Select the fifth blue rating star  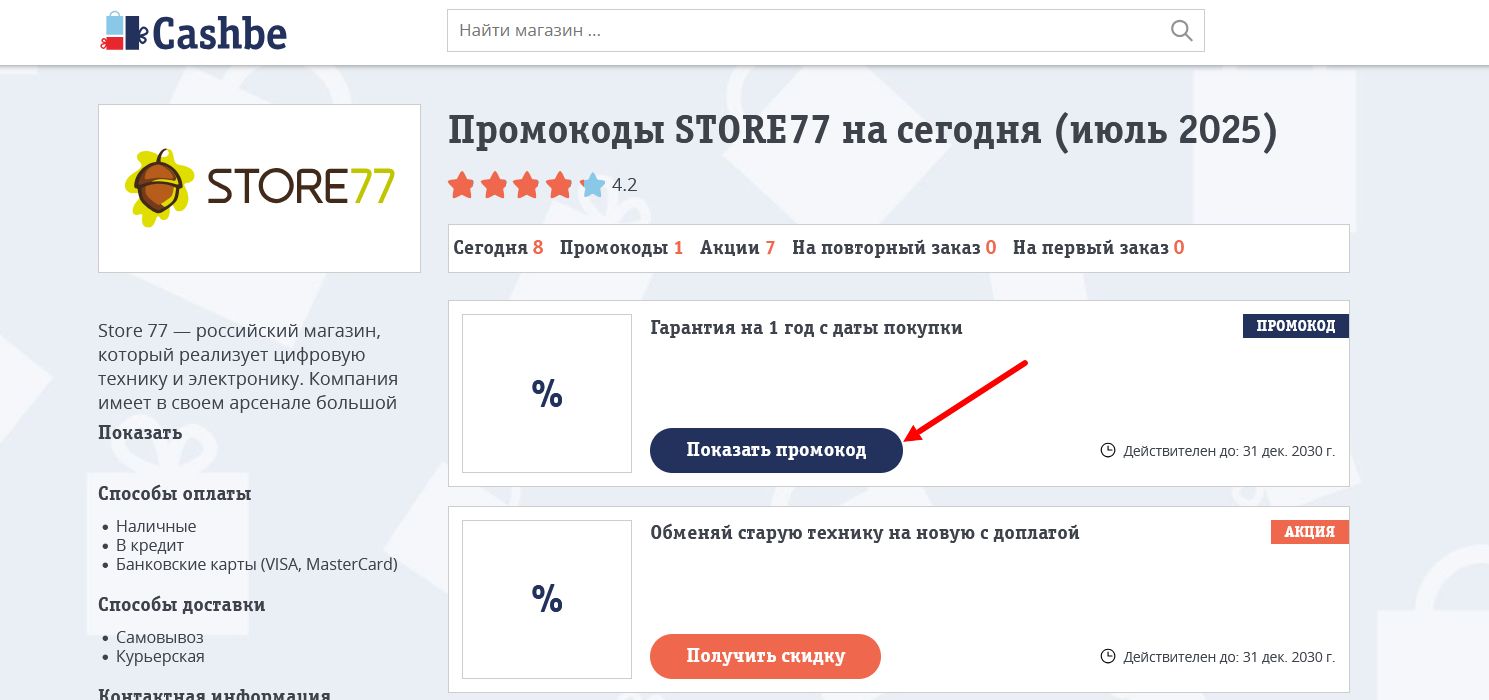click(x=593, y=185)
